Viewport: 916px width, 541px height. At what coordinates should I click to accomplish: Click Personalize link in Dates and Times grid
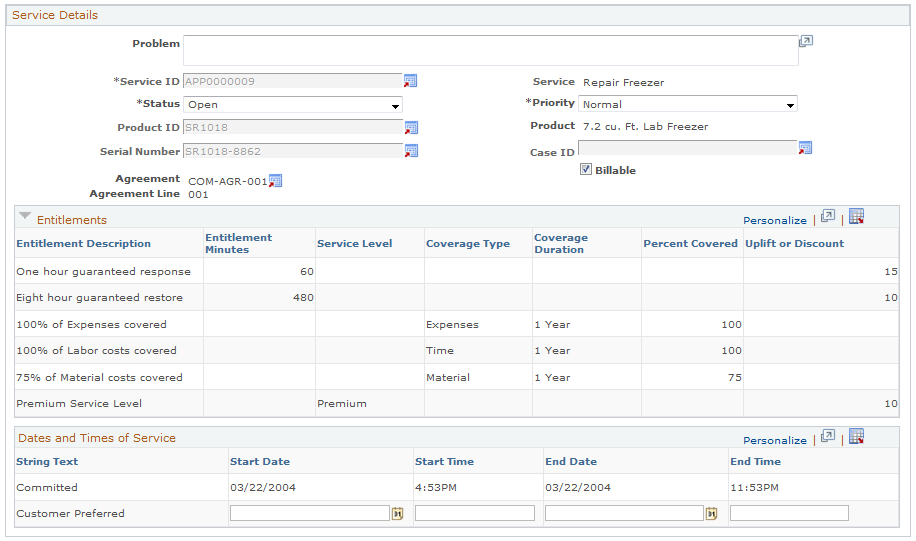tap(775, 441)
